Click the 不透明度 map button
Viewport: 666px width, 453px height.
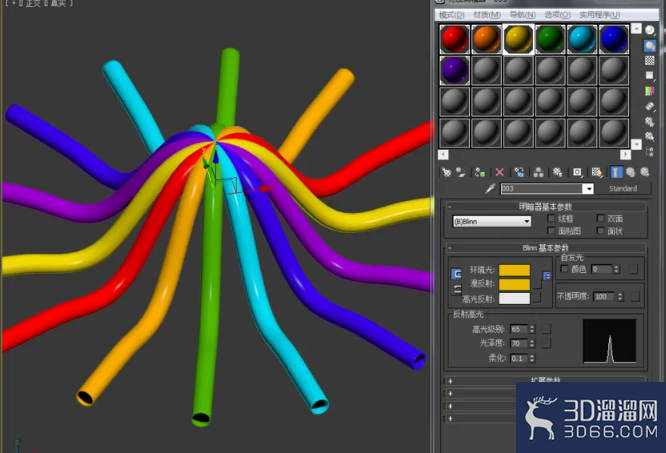pos(635,296)
